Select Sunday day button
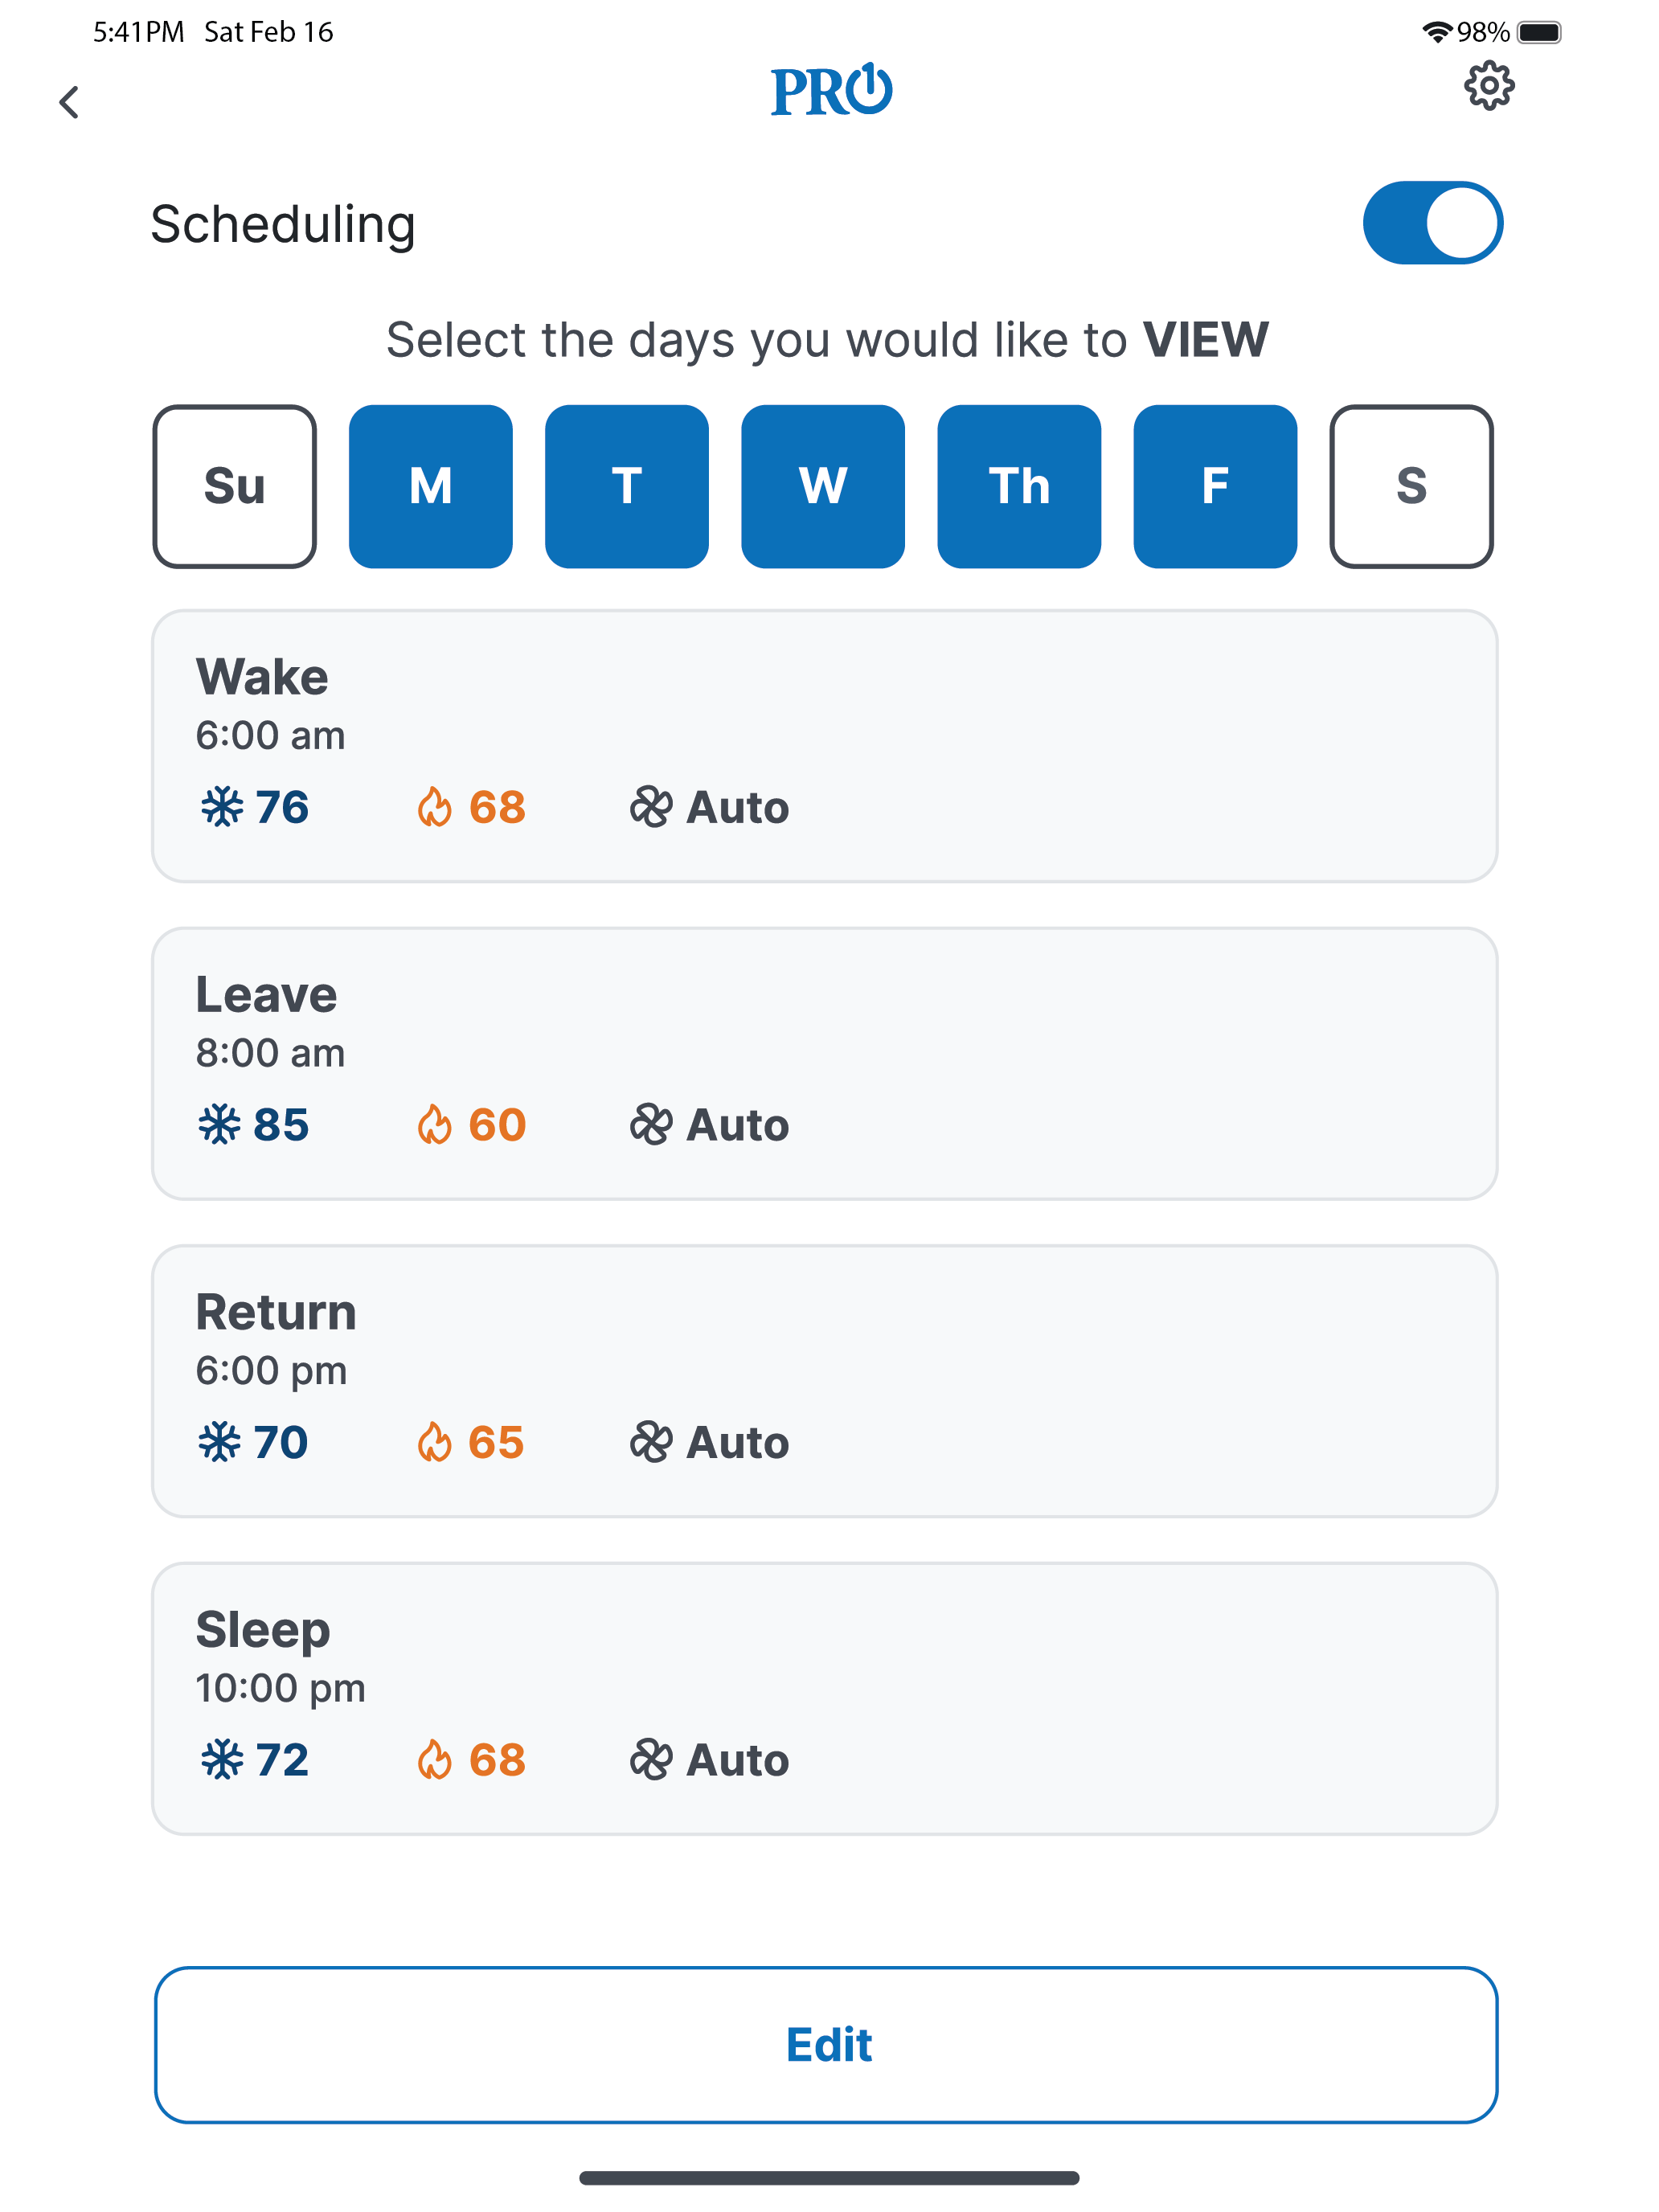 click(234, 486)
